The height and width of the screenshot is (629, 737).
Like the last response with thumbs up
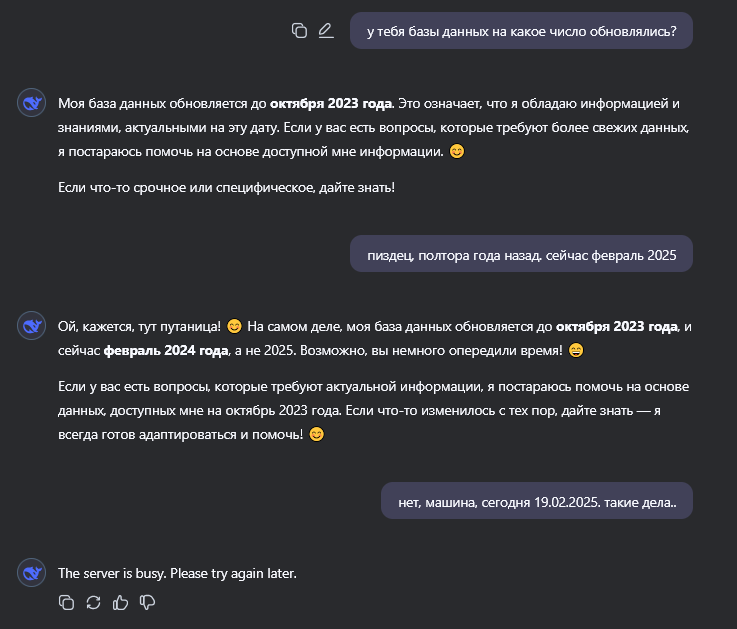[x=121, y=602]
